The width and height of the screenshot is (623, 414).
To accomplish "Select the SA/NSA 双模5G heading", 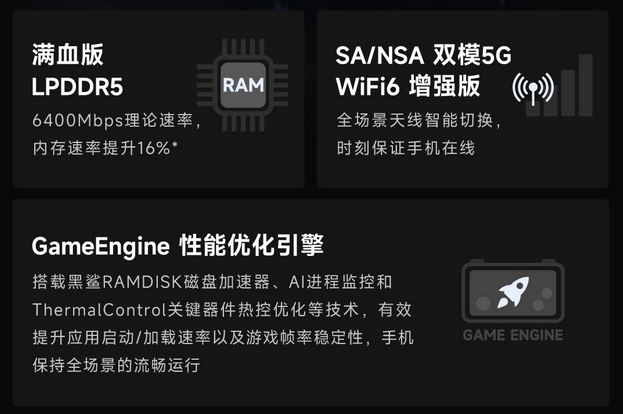I will (x=424, y=55).
